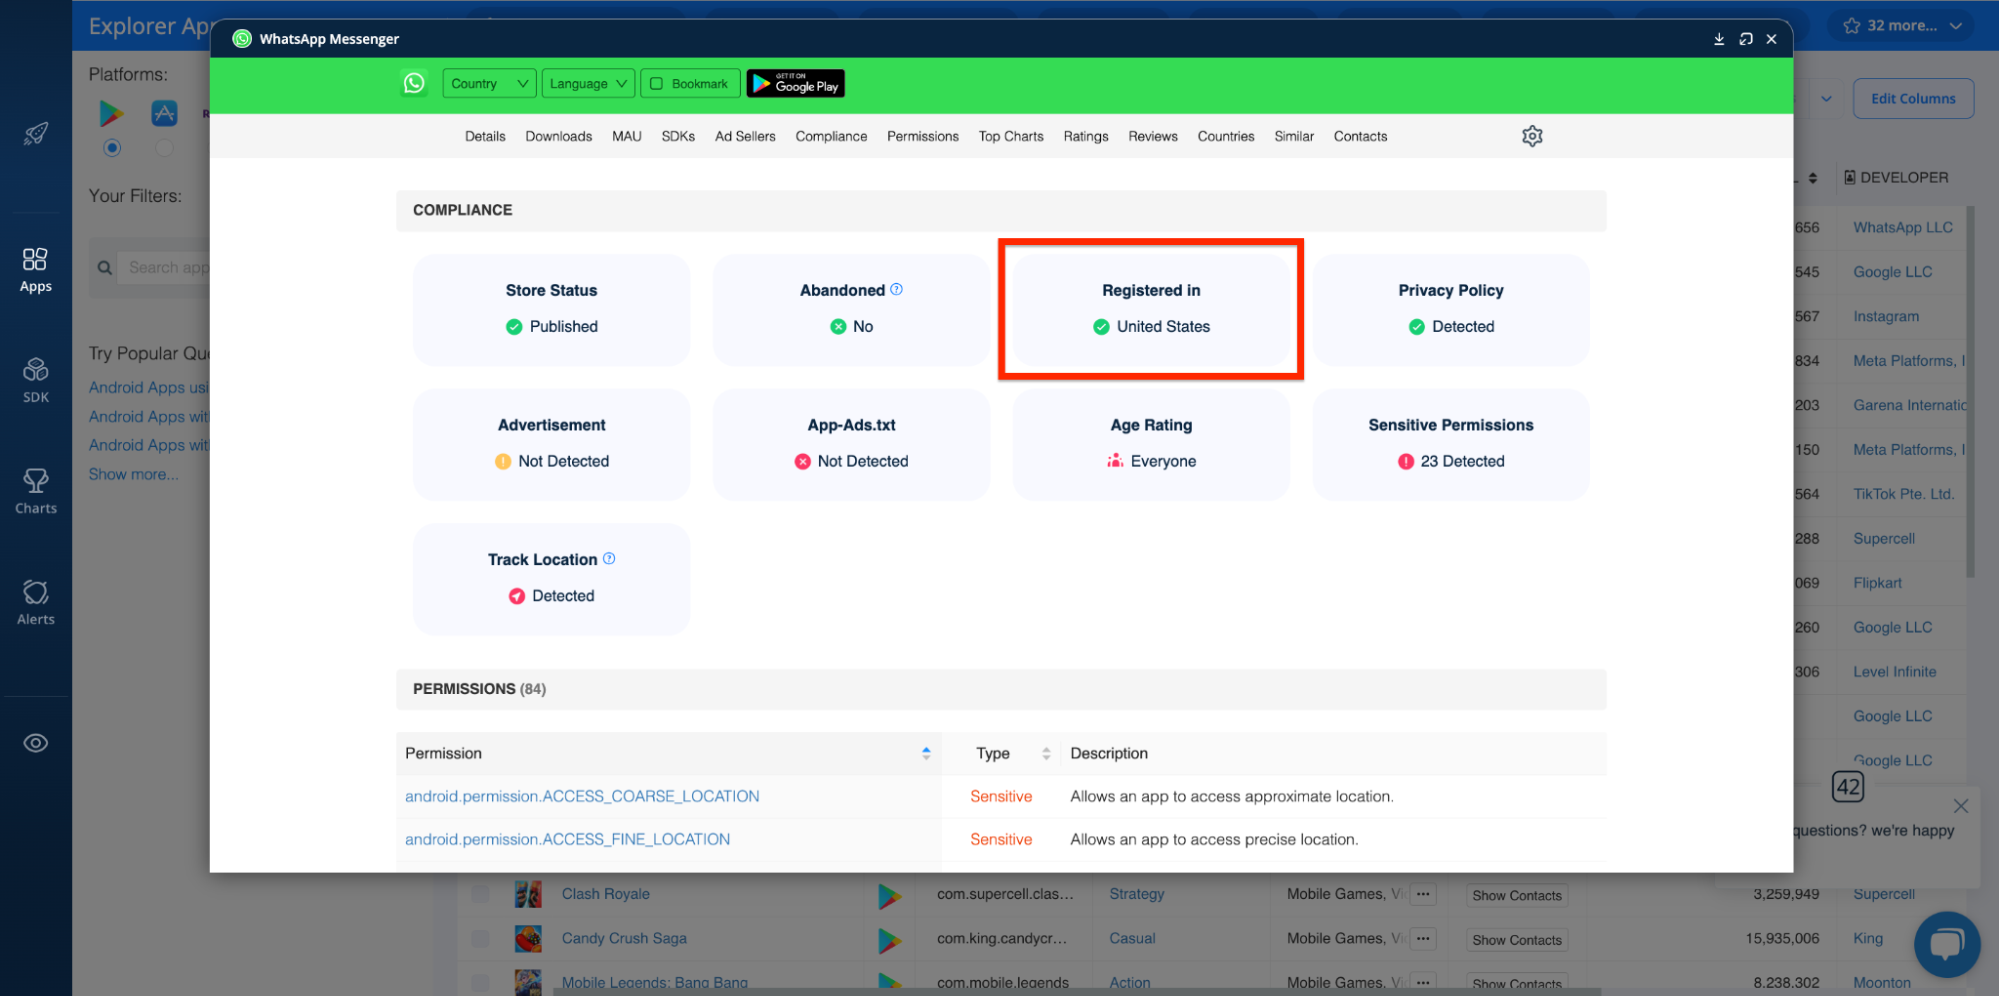The width and height of the screenshot is (1999, 996).
Task: Click the Search apps input field
Action: coord(166,268)
